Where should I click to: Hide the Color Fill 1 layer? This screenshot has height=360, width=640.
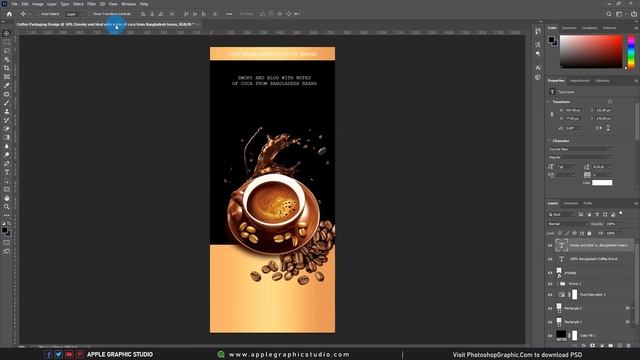(550, 336)
